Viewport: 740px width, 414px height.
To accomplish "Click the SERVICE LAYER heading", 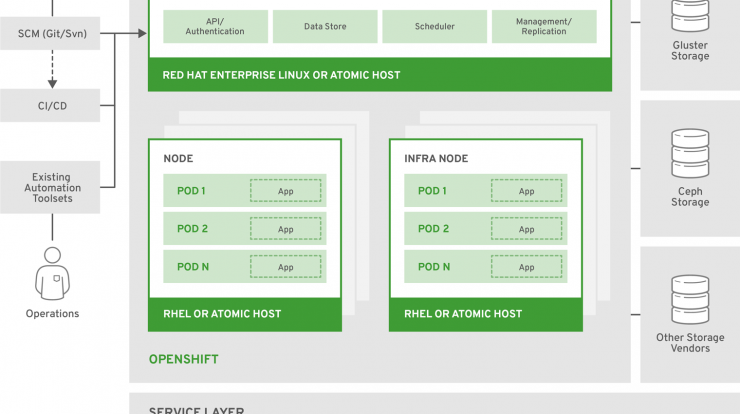I will coord(196,410).
